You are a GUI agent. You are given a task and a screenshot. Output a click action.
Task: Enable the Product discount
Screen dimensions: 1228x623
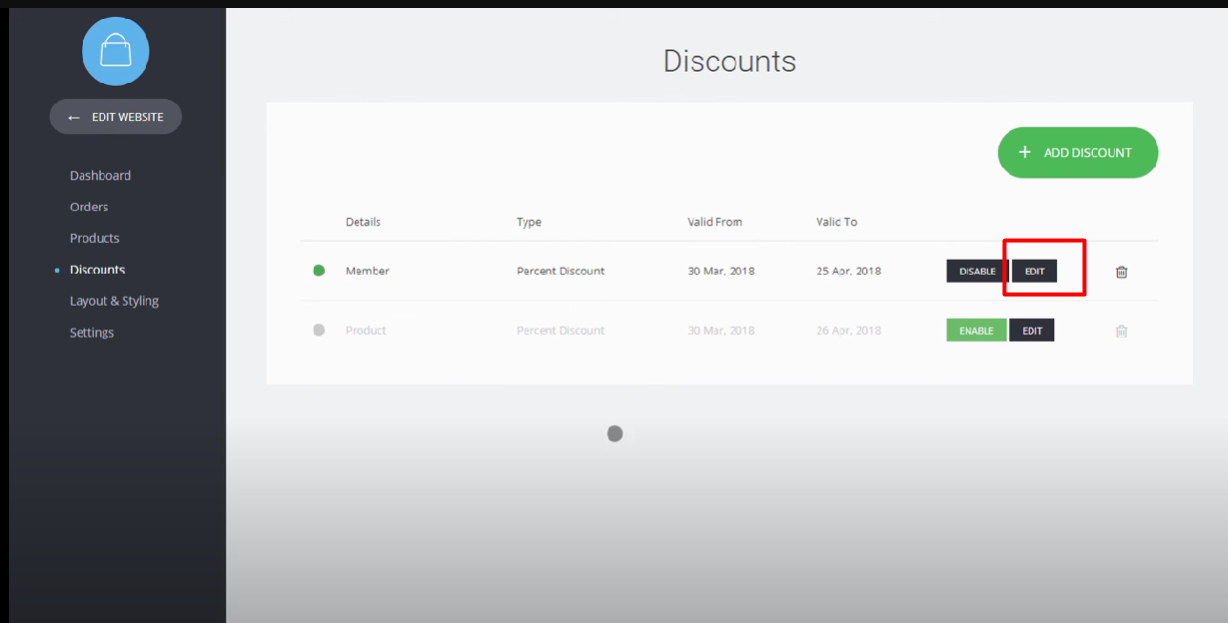pyautogui.click(x=976, y=330)
